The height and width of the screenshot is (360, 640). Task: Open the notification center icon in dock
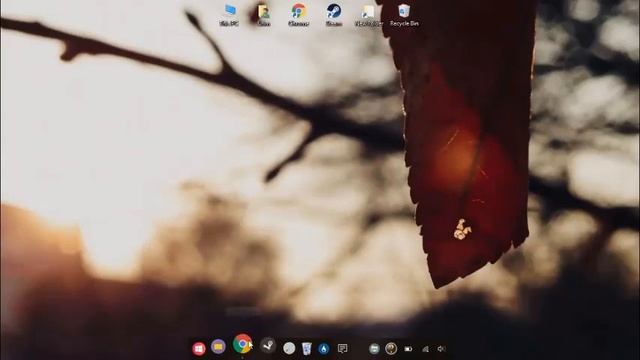click(x=342, y=349)
